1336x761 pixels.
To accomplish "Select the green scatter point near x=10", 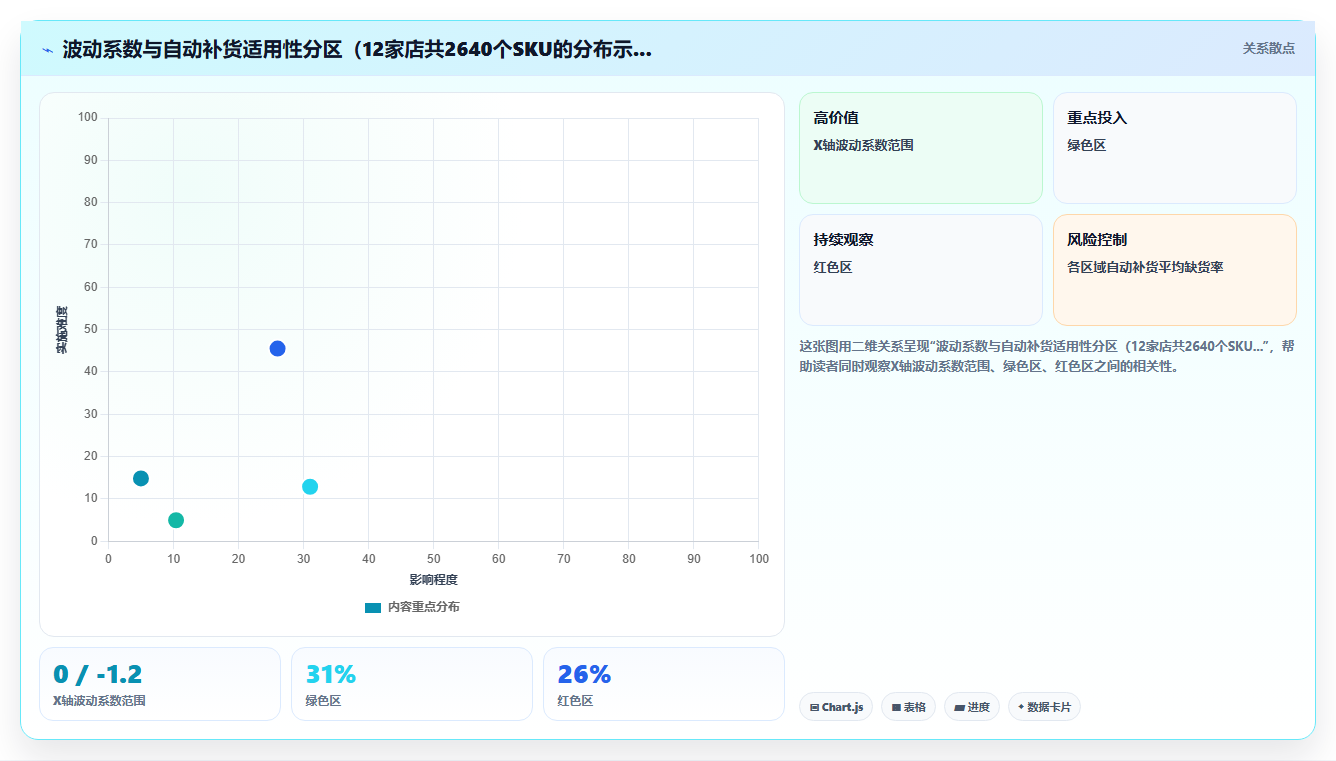I will pyautogui.click(x=176, y=520).
